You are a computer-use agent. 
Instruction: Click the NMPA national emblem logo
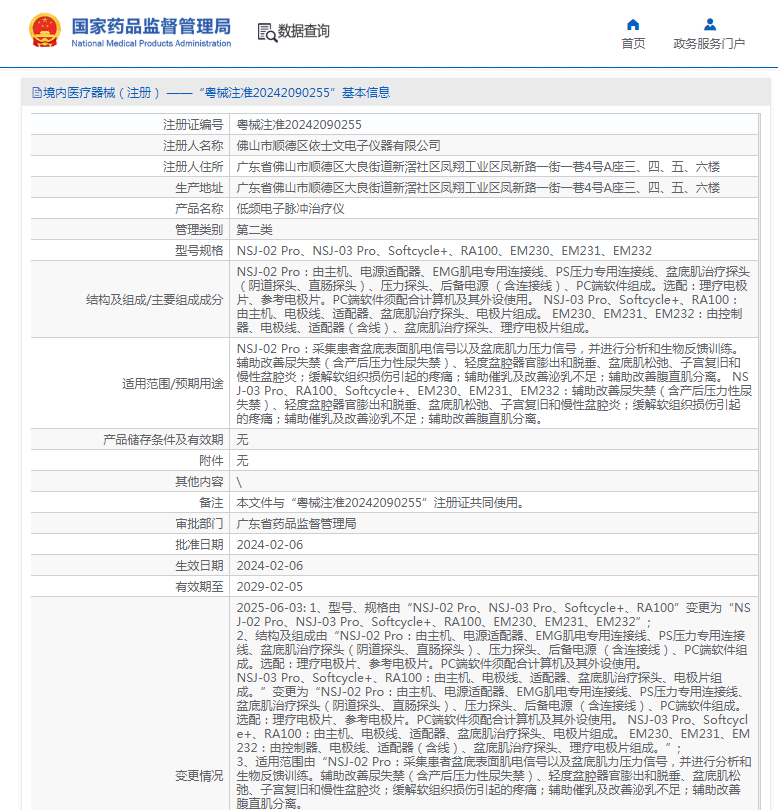click(x=45, y=30)
